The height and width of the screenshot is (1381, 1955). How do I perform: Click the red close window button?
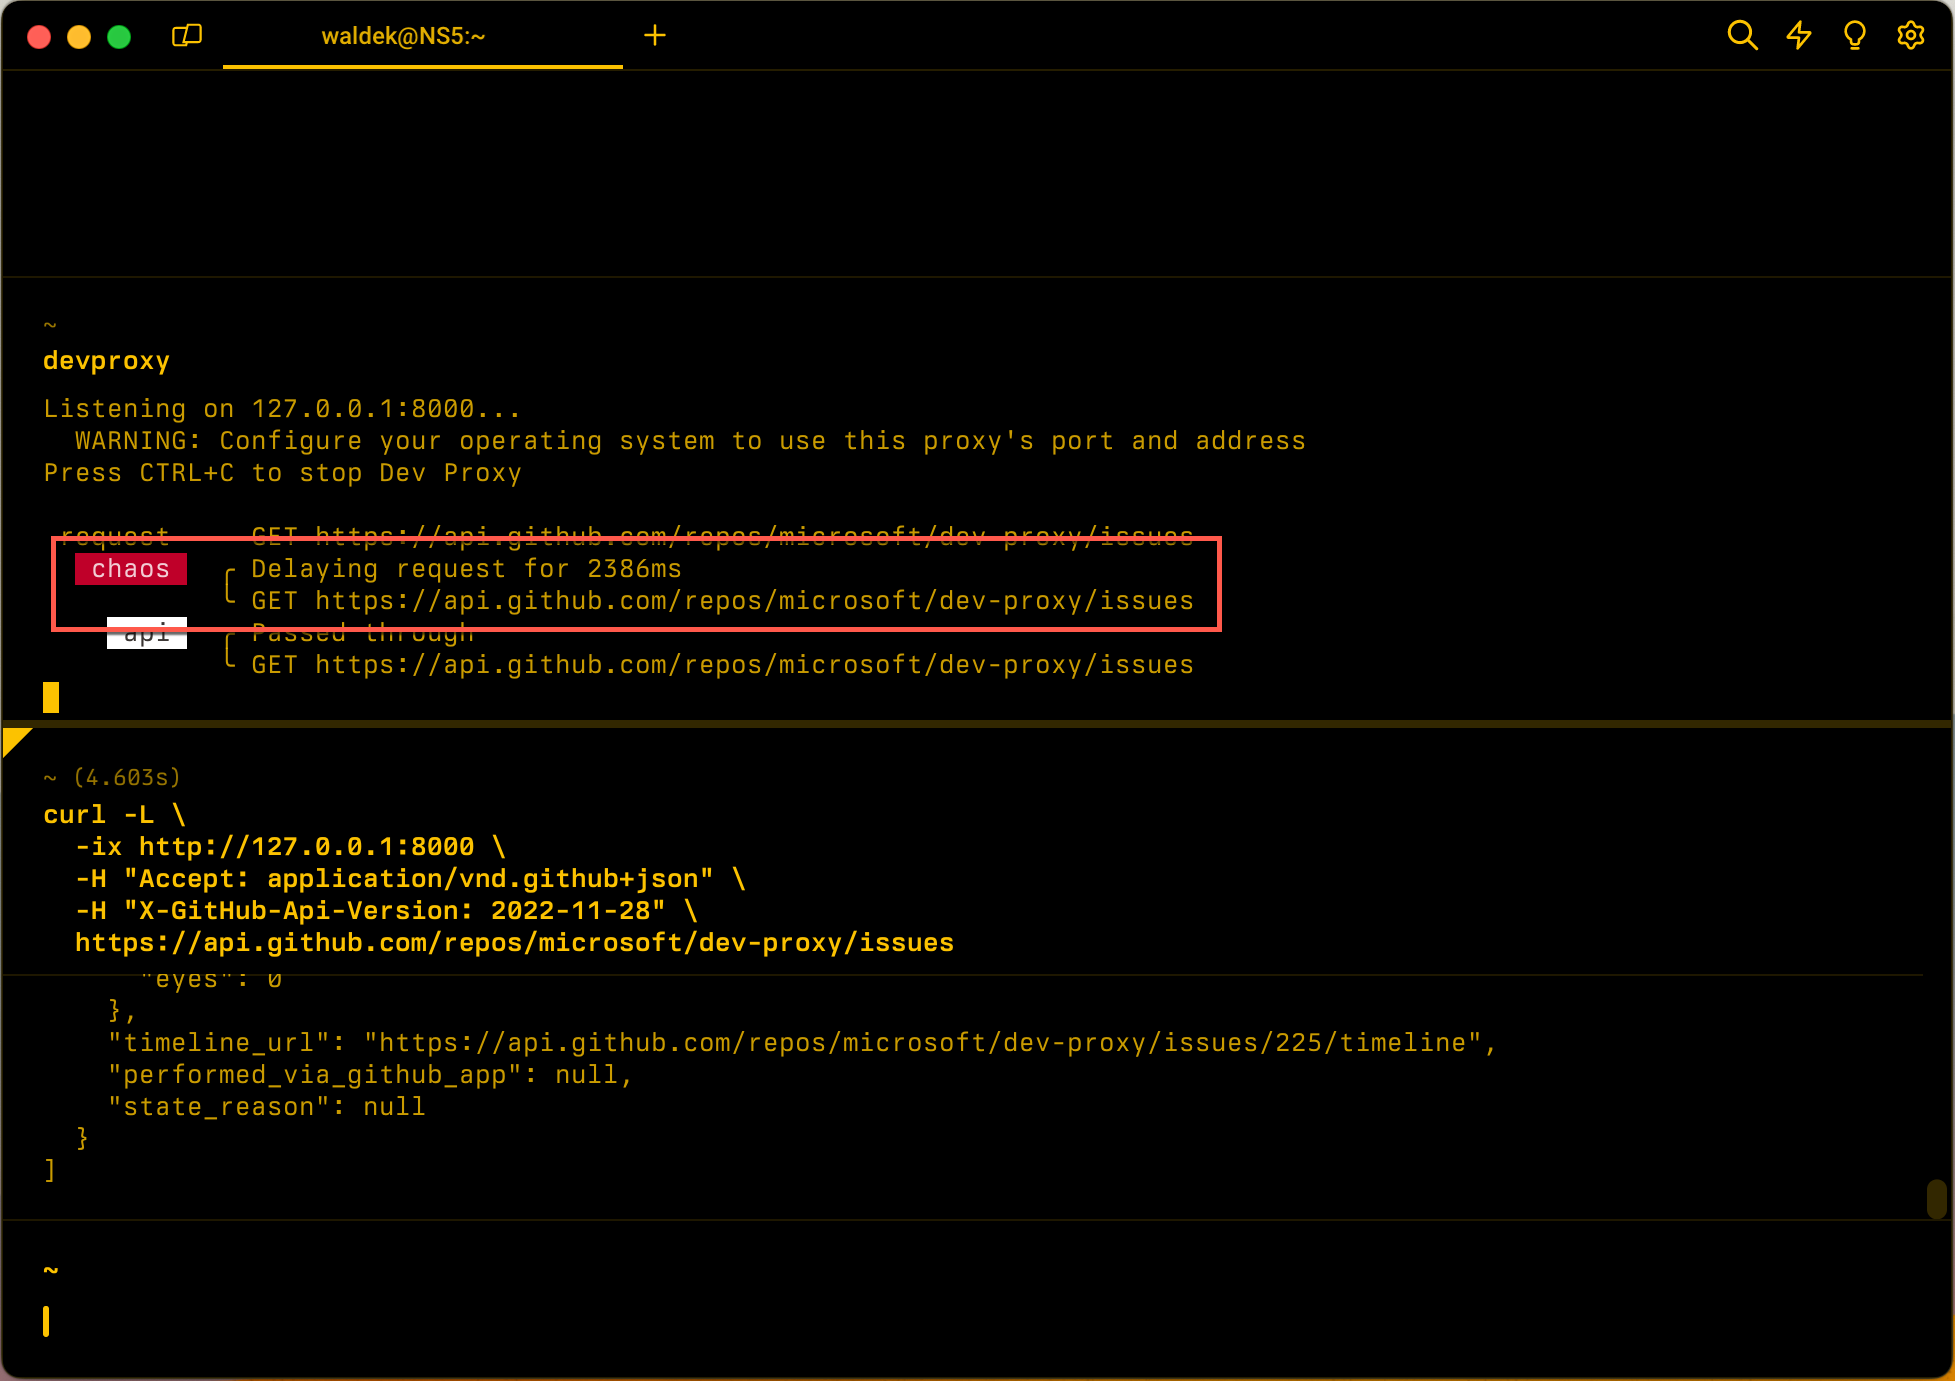click(x=39, y=37)
